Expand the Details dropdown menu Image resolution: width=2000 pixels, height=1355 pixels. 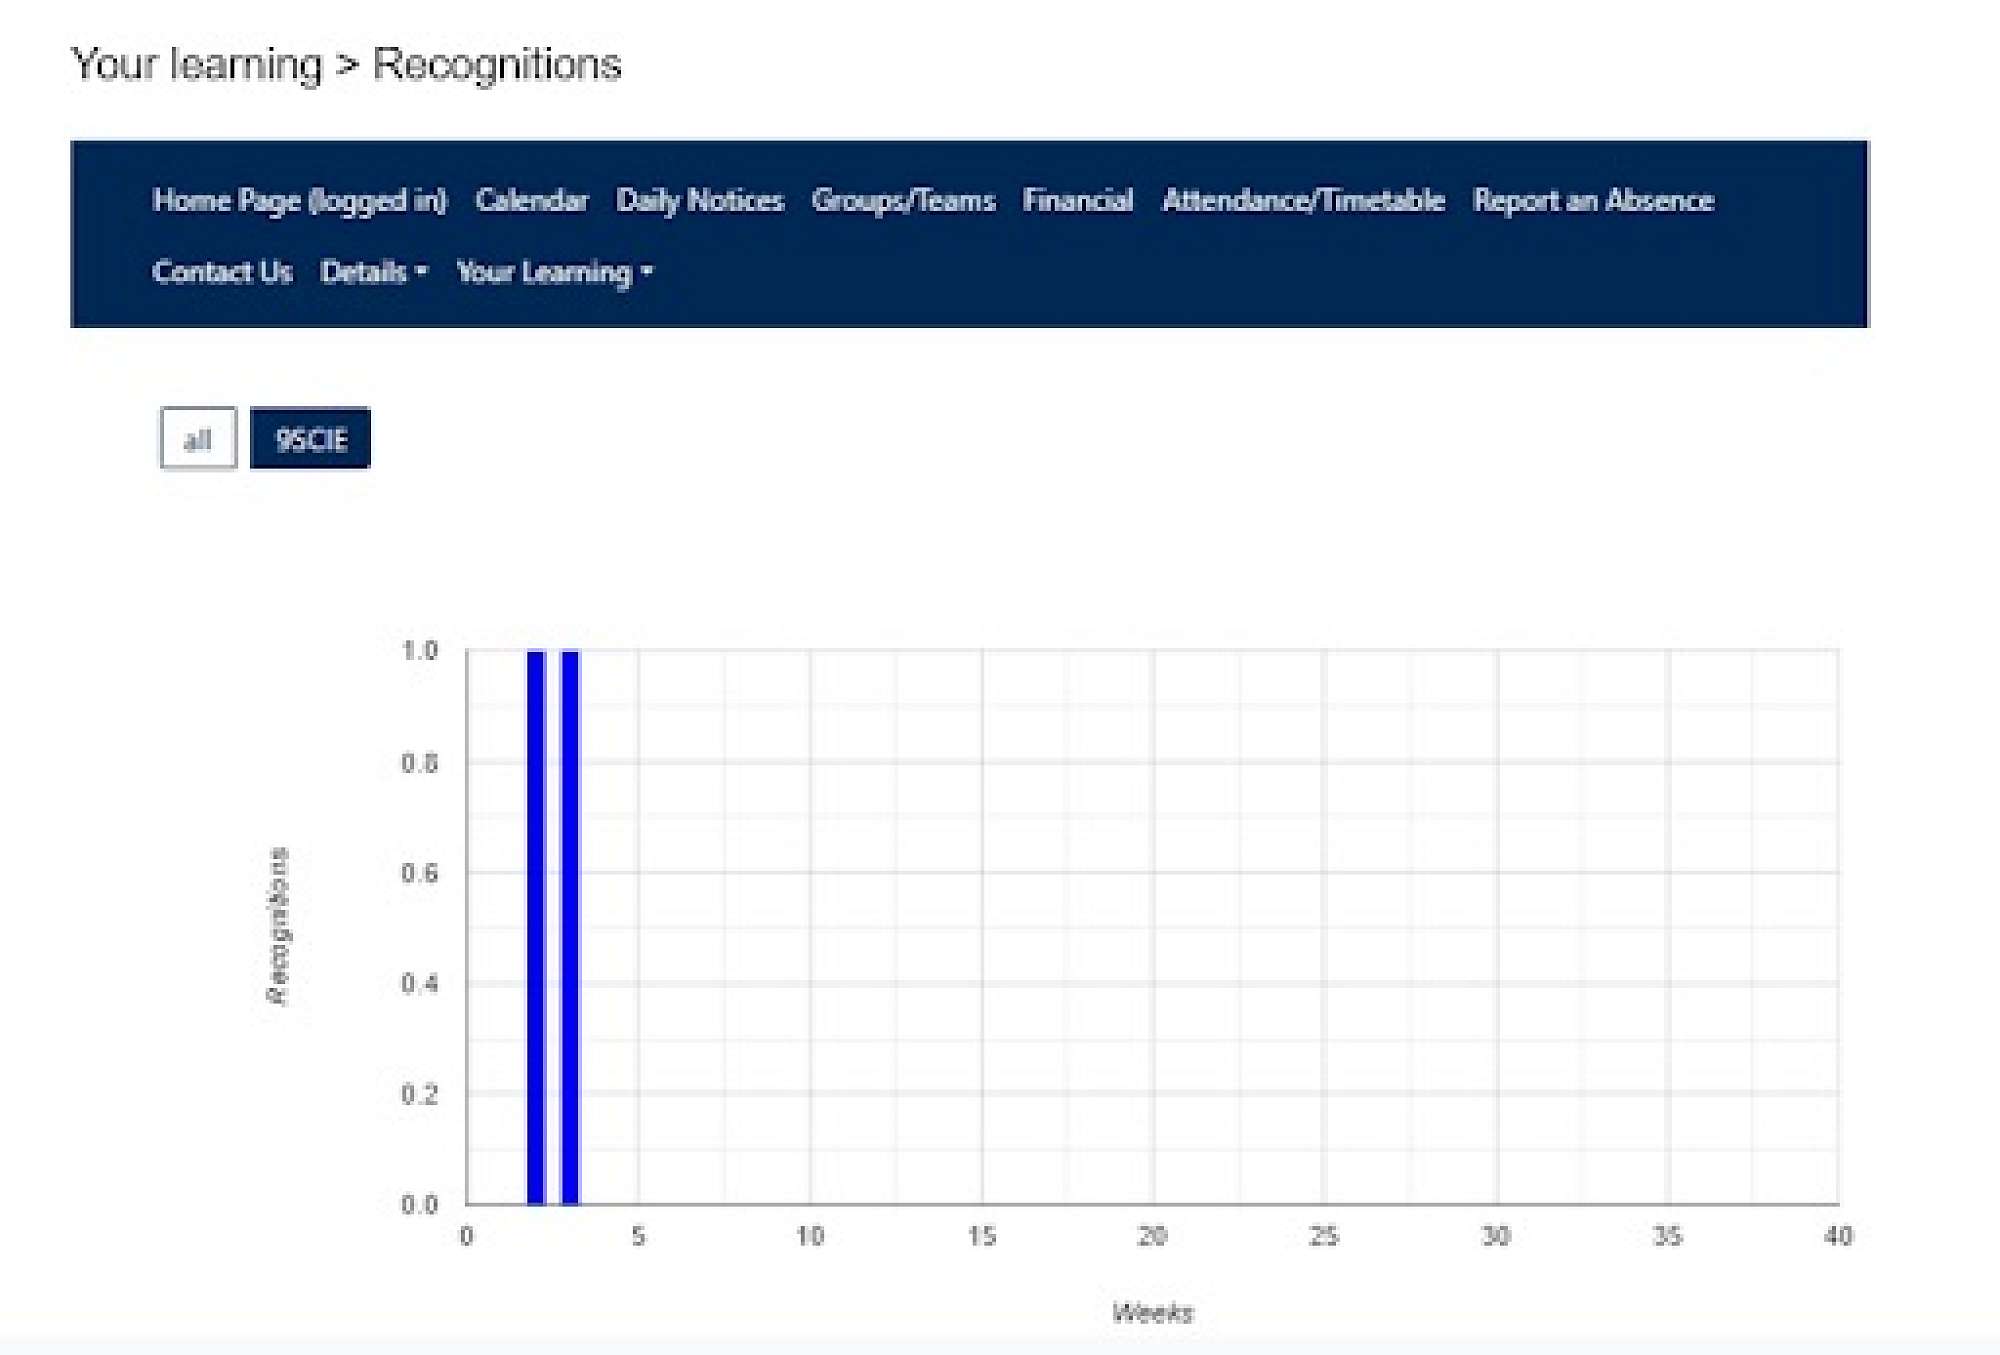pyautogui.click(x=364, y=272)
